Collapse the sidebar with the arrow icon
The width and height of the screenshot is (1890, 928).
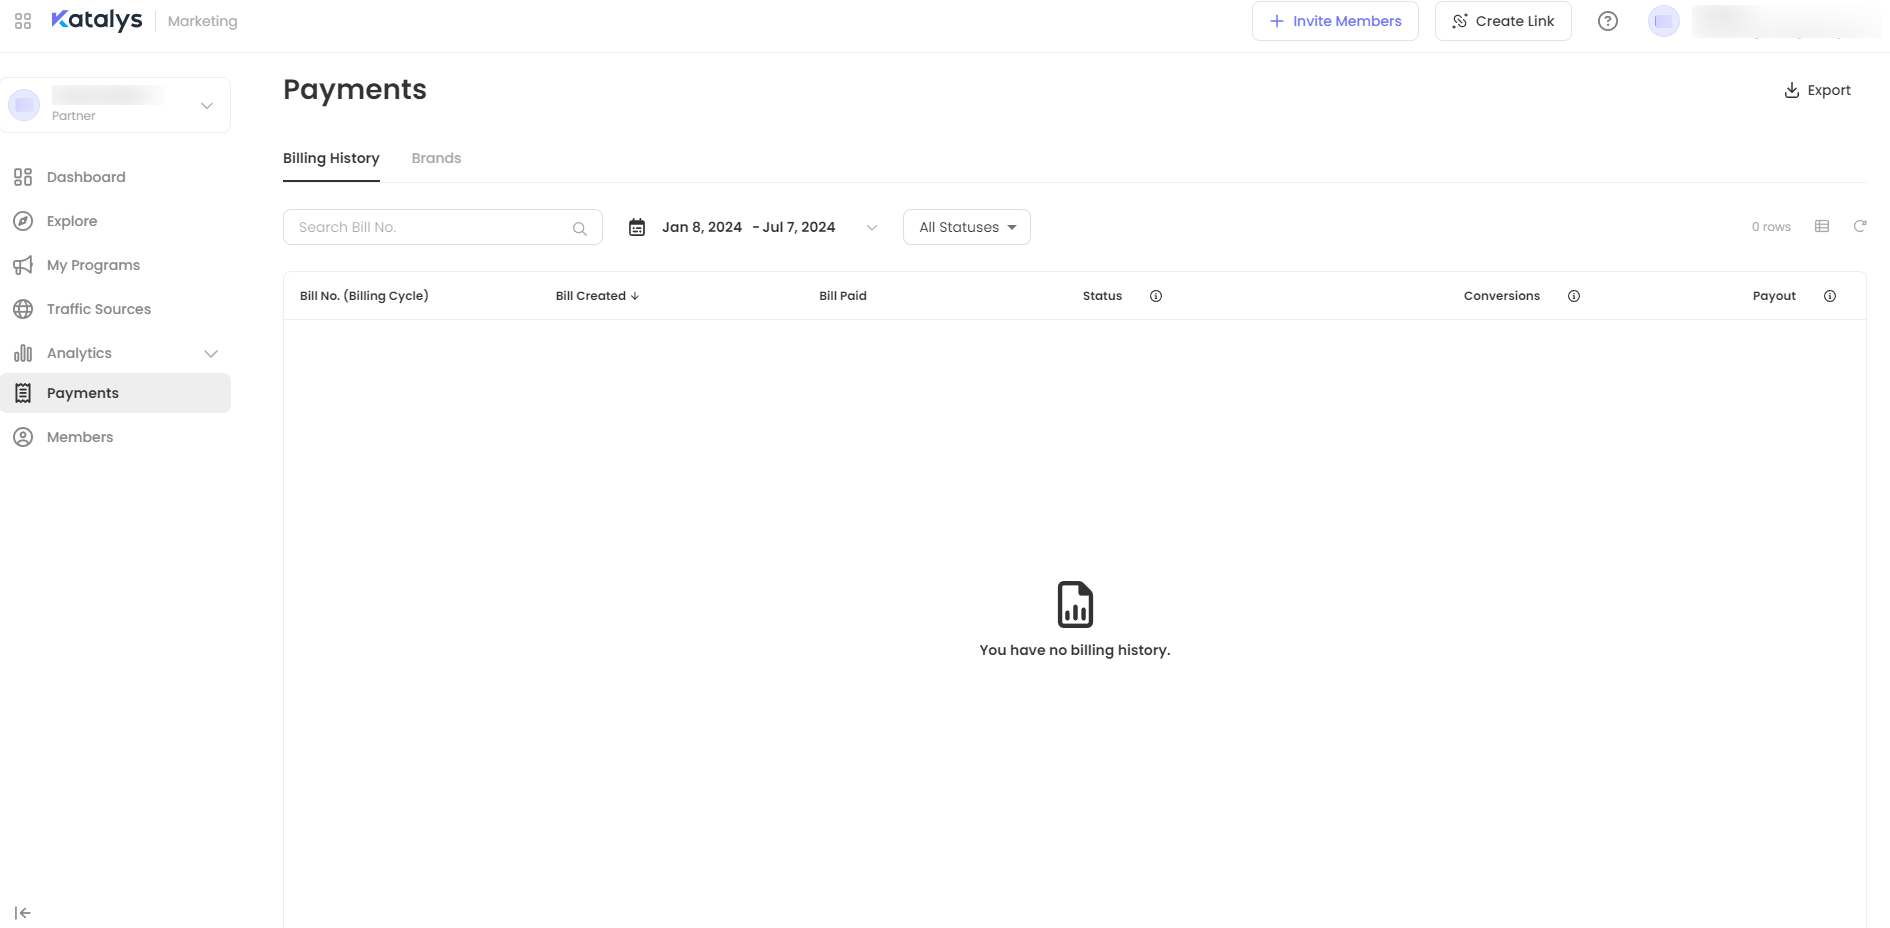pos(23,912)
